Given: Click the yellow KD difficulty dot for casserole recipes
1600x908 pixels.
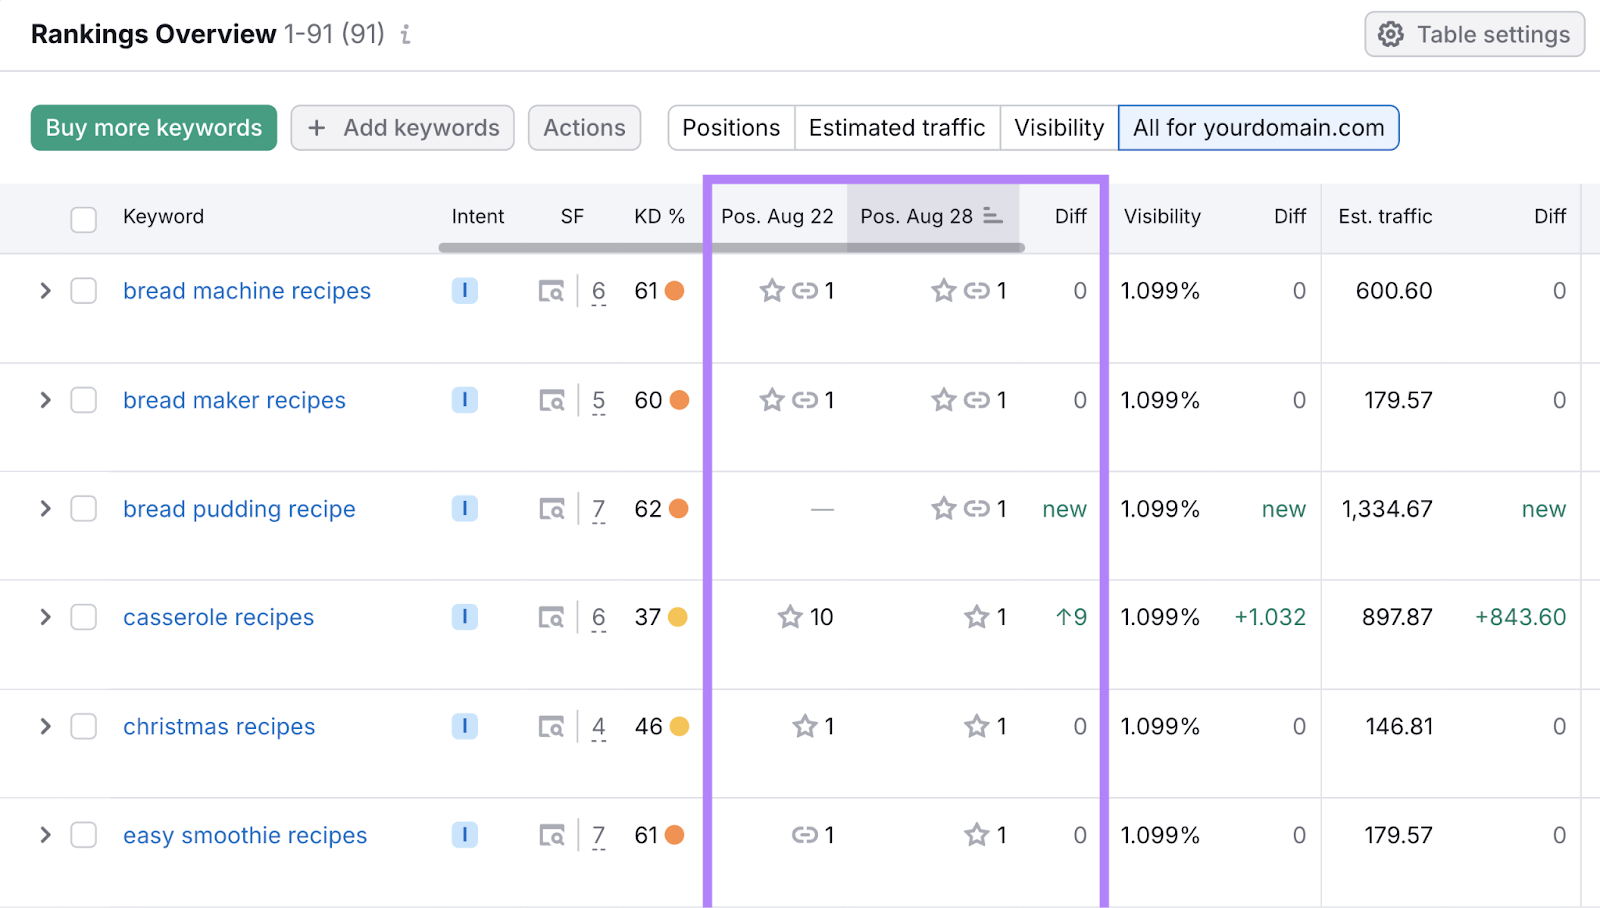Looking at the screenshot, I should (677, 617).
